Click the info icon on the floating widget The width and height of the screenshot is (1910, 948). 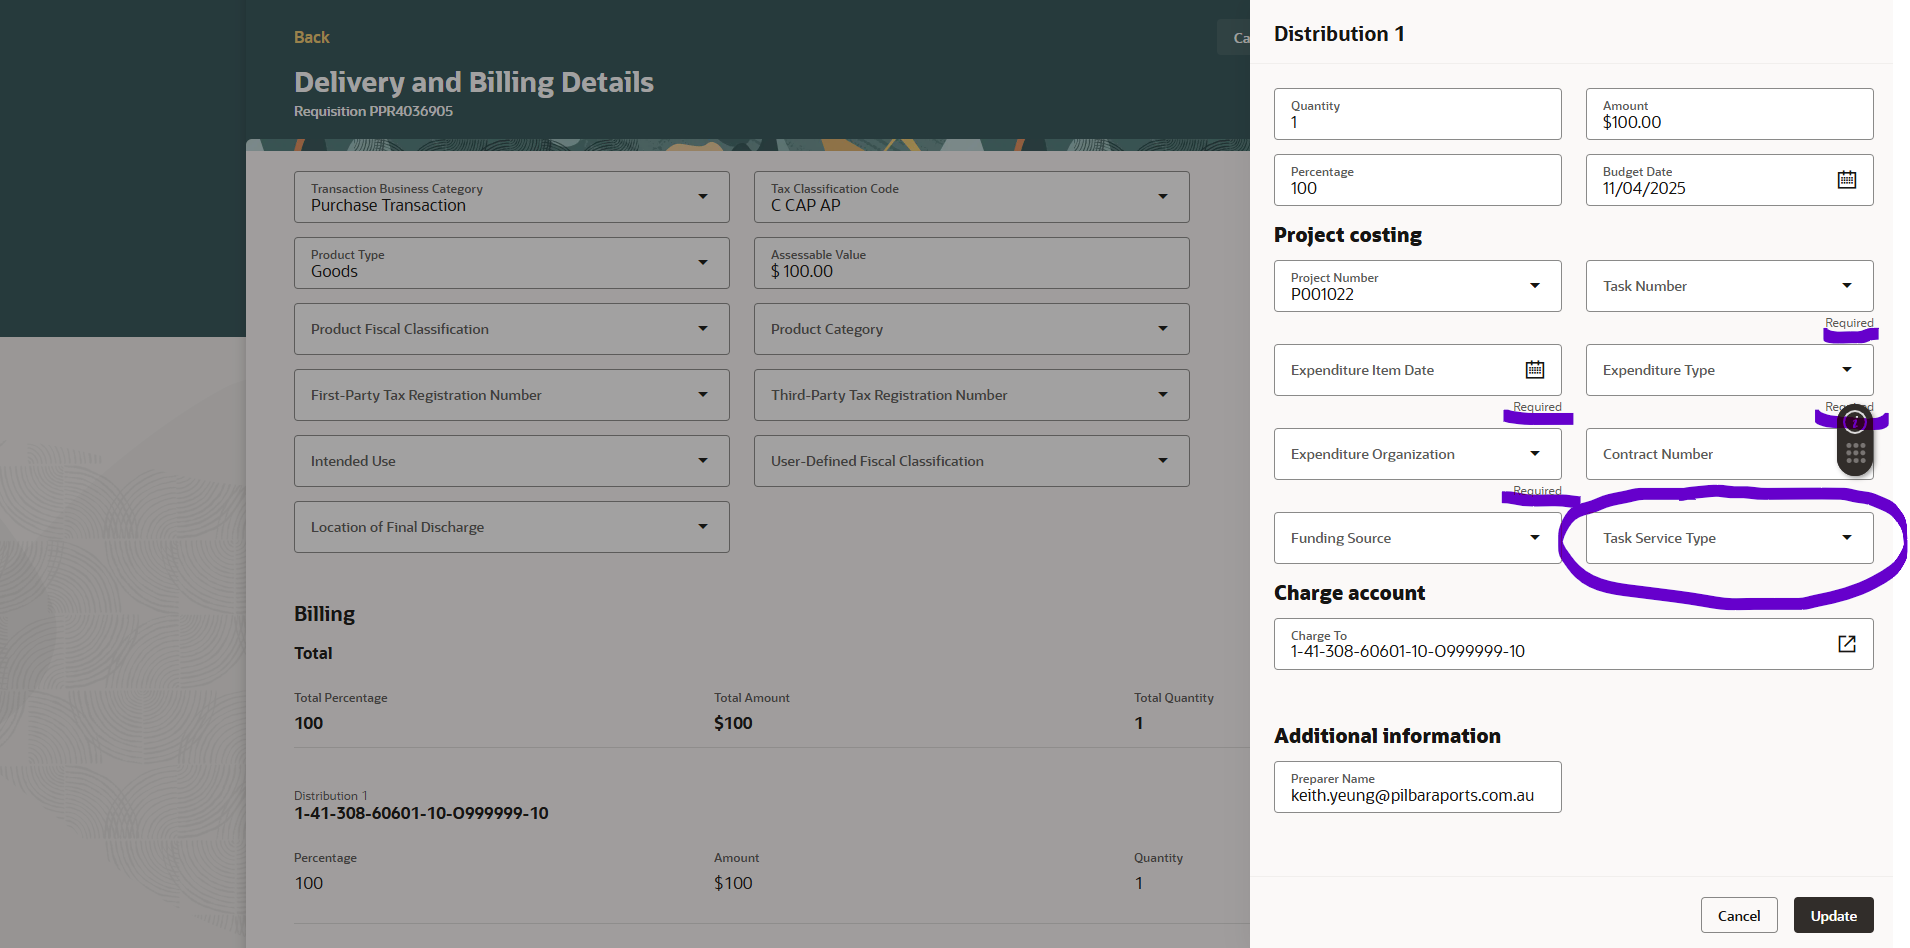click(1854, 422)
